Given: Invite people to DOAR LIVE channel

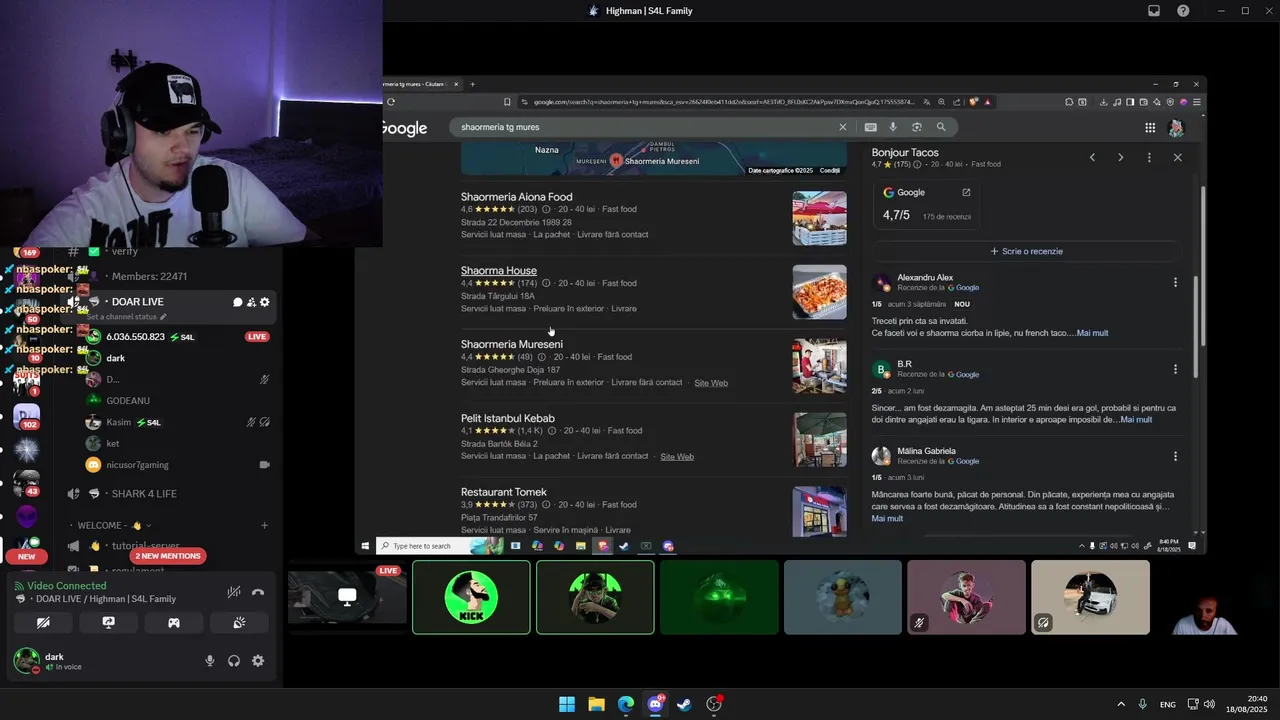Looking at the screenshot, I should tap(251, 302).
